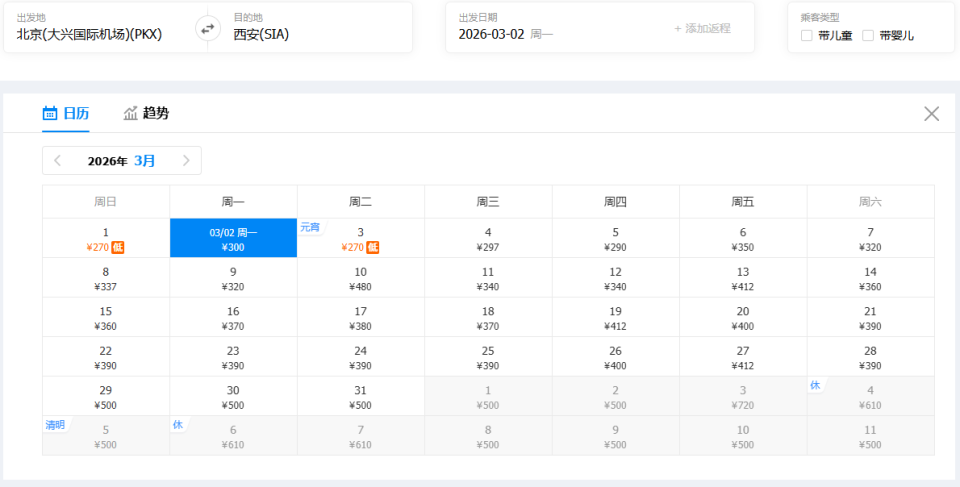This screenshot has width=960, height=487.
Task: Switch to the 日历 tab
Action: click(x=76, y=114)
